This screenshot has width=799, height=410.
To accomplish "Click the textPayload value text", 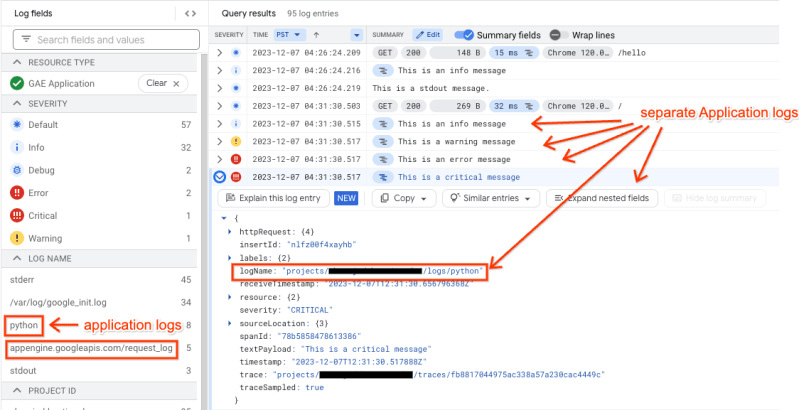I will [x=367, y=349].
